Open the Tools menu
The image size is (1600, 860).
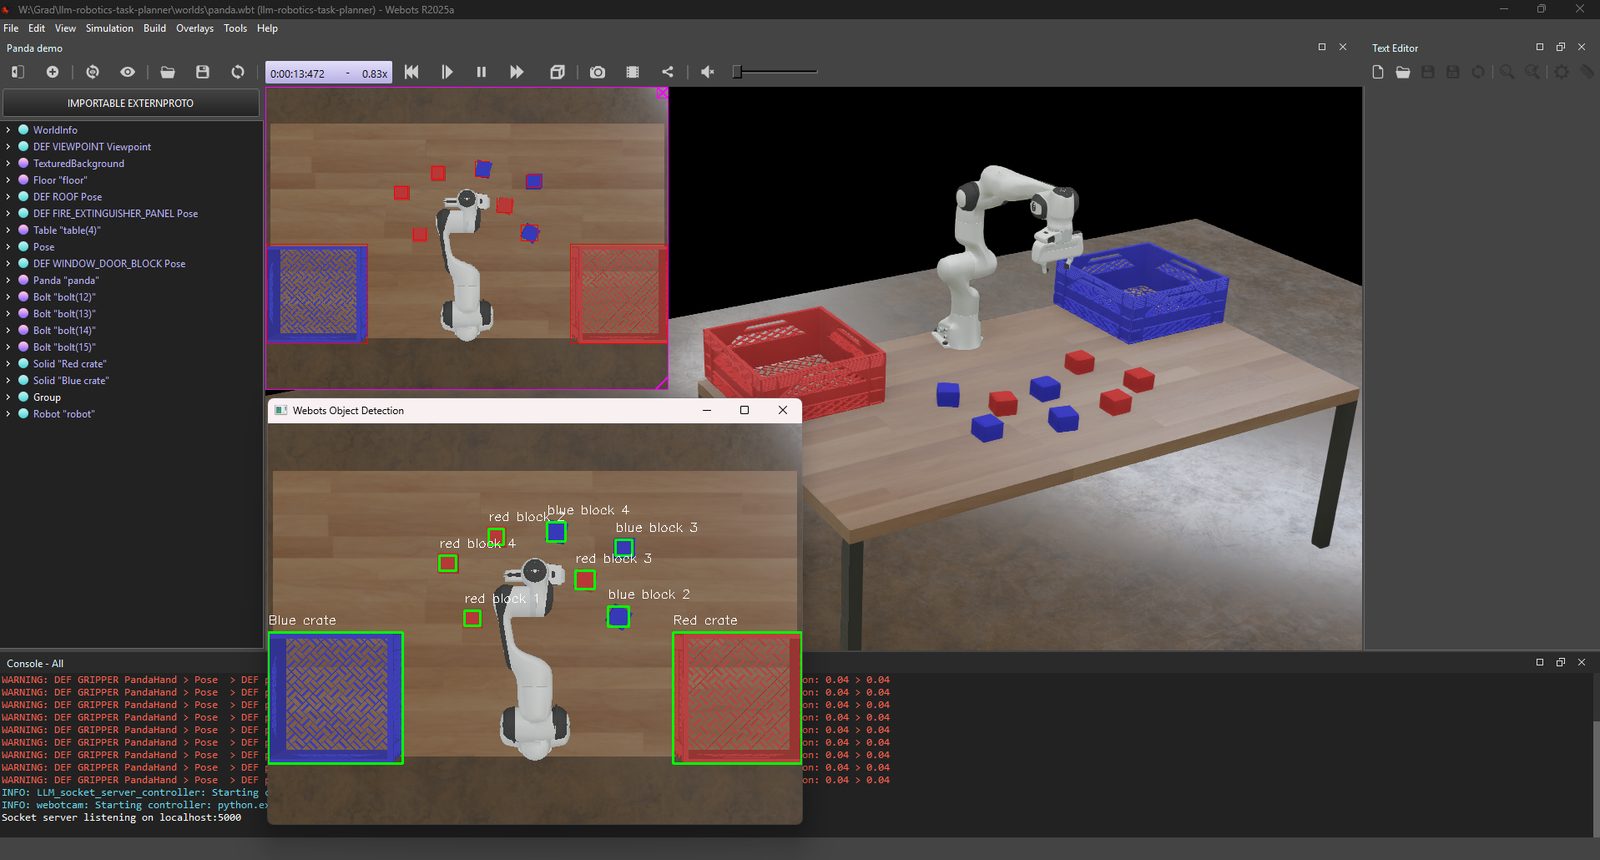235,28
